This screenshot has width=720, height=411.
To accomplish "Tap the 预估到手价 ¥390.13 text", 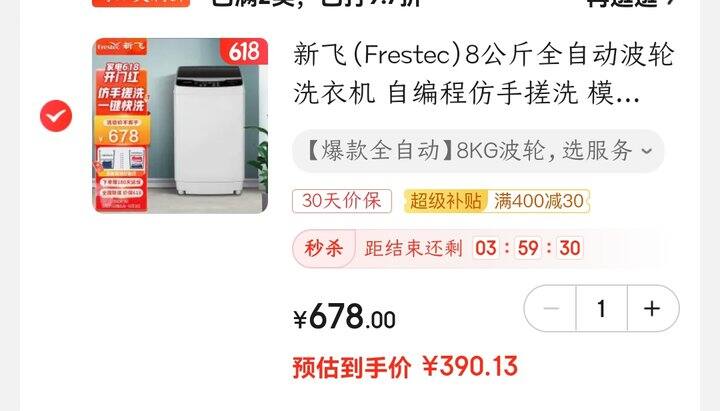I will click(x=405, y=367).
